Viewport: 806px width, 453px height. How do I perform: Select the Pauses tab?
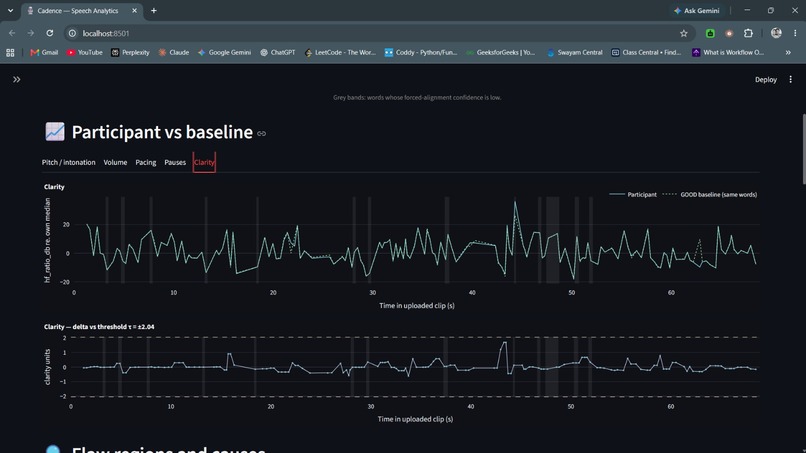175,162
